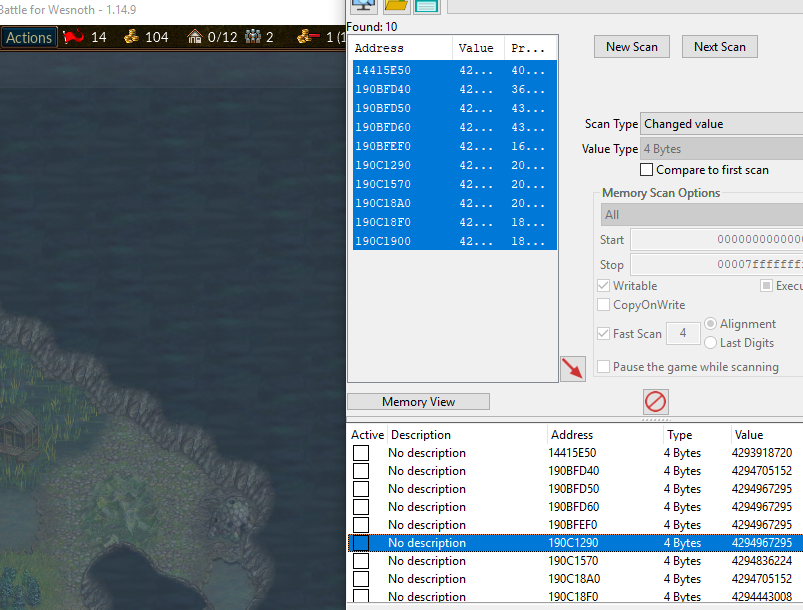Viewport: 803px width, 610px height.
Task: Click Value column header in address table
Action: tap(767, 435)
